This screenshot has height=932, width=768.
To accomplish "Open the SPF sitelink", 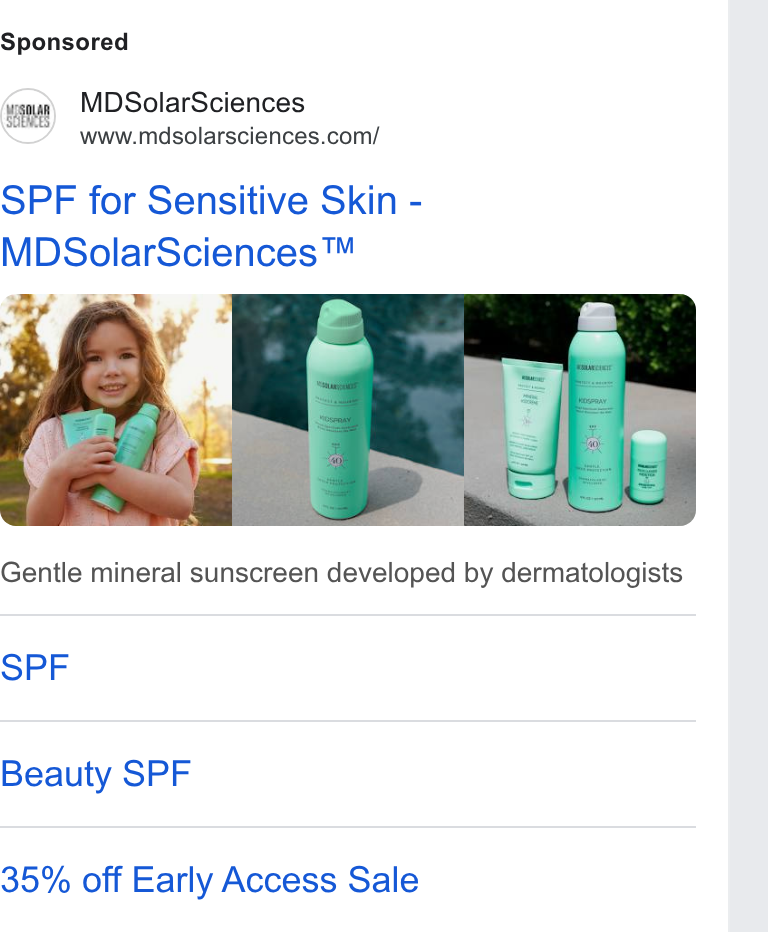I will [34, 667].
